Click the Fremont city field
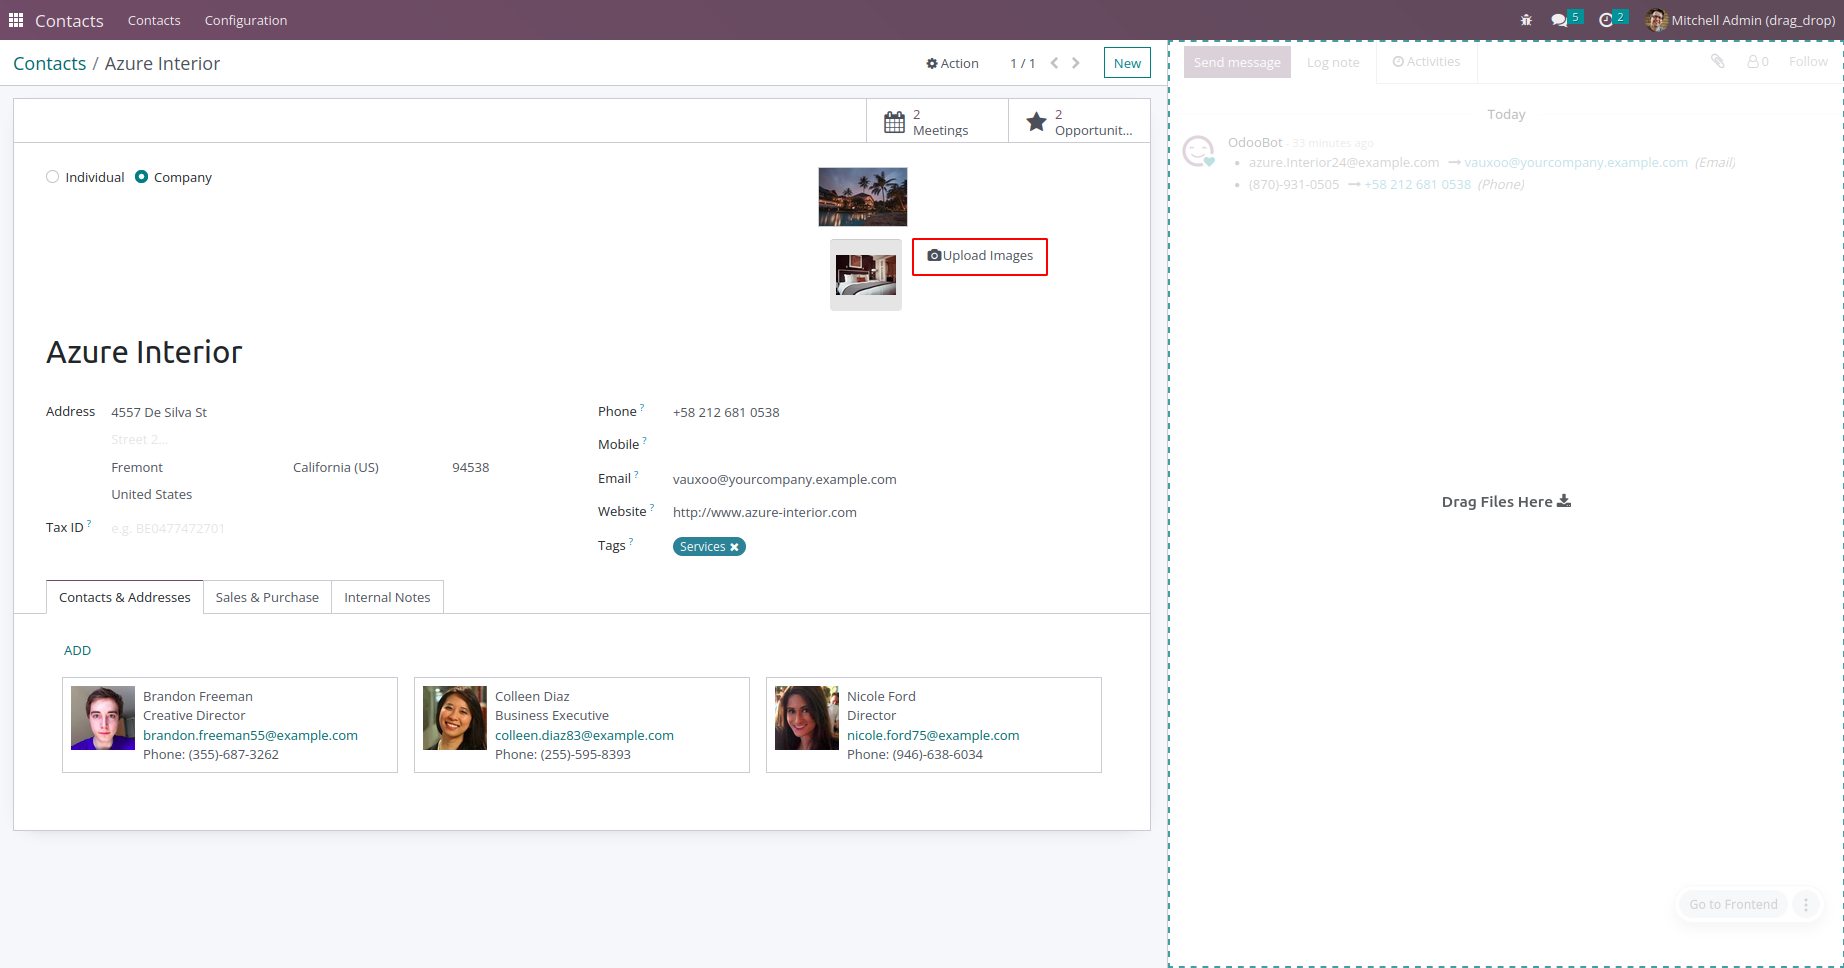The image size is (1844, 968). pyautogui.click(x=196, y=468)
